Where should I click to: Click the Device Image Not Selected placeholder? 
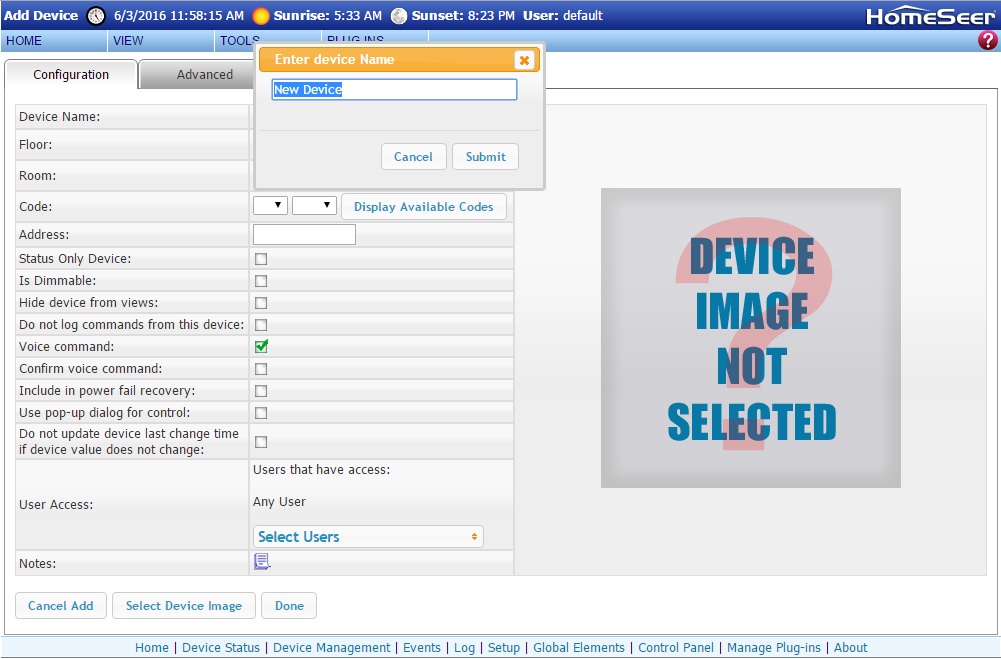tap(750, 337)
